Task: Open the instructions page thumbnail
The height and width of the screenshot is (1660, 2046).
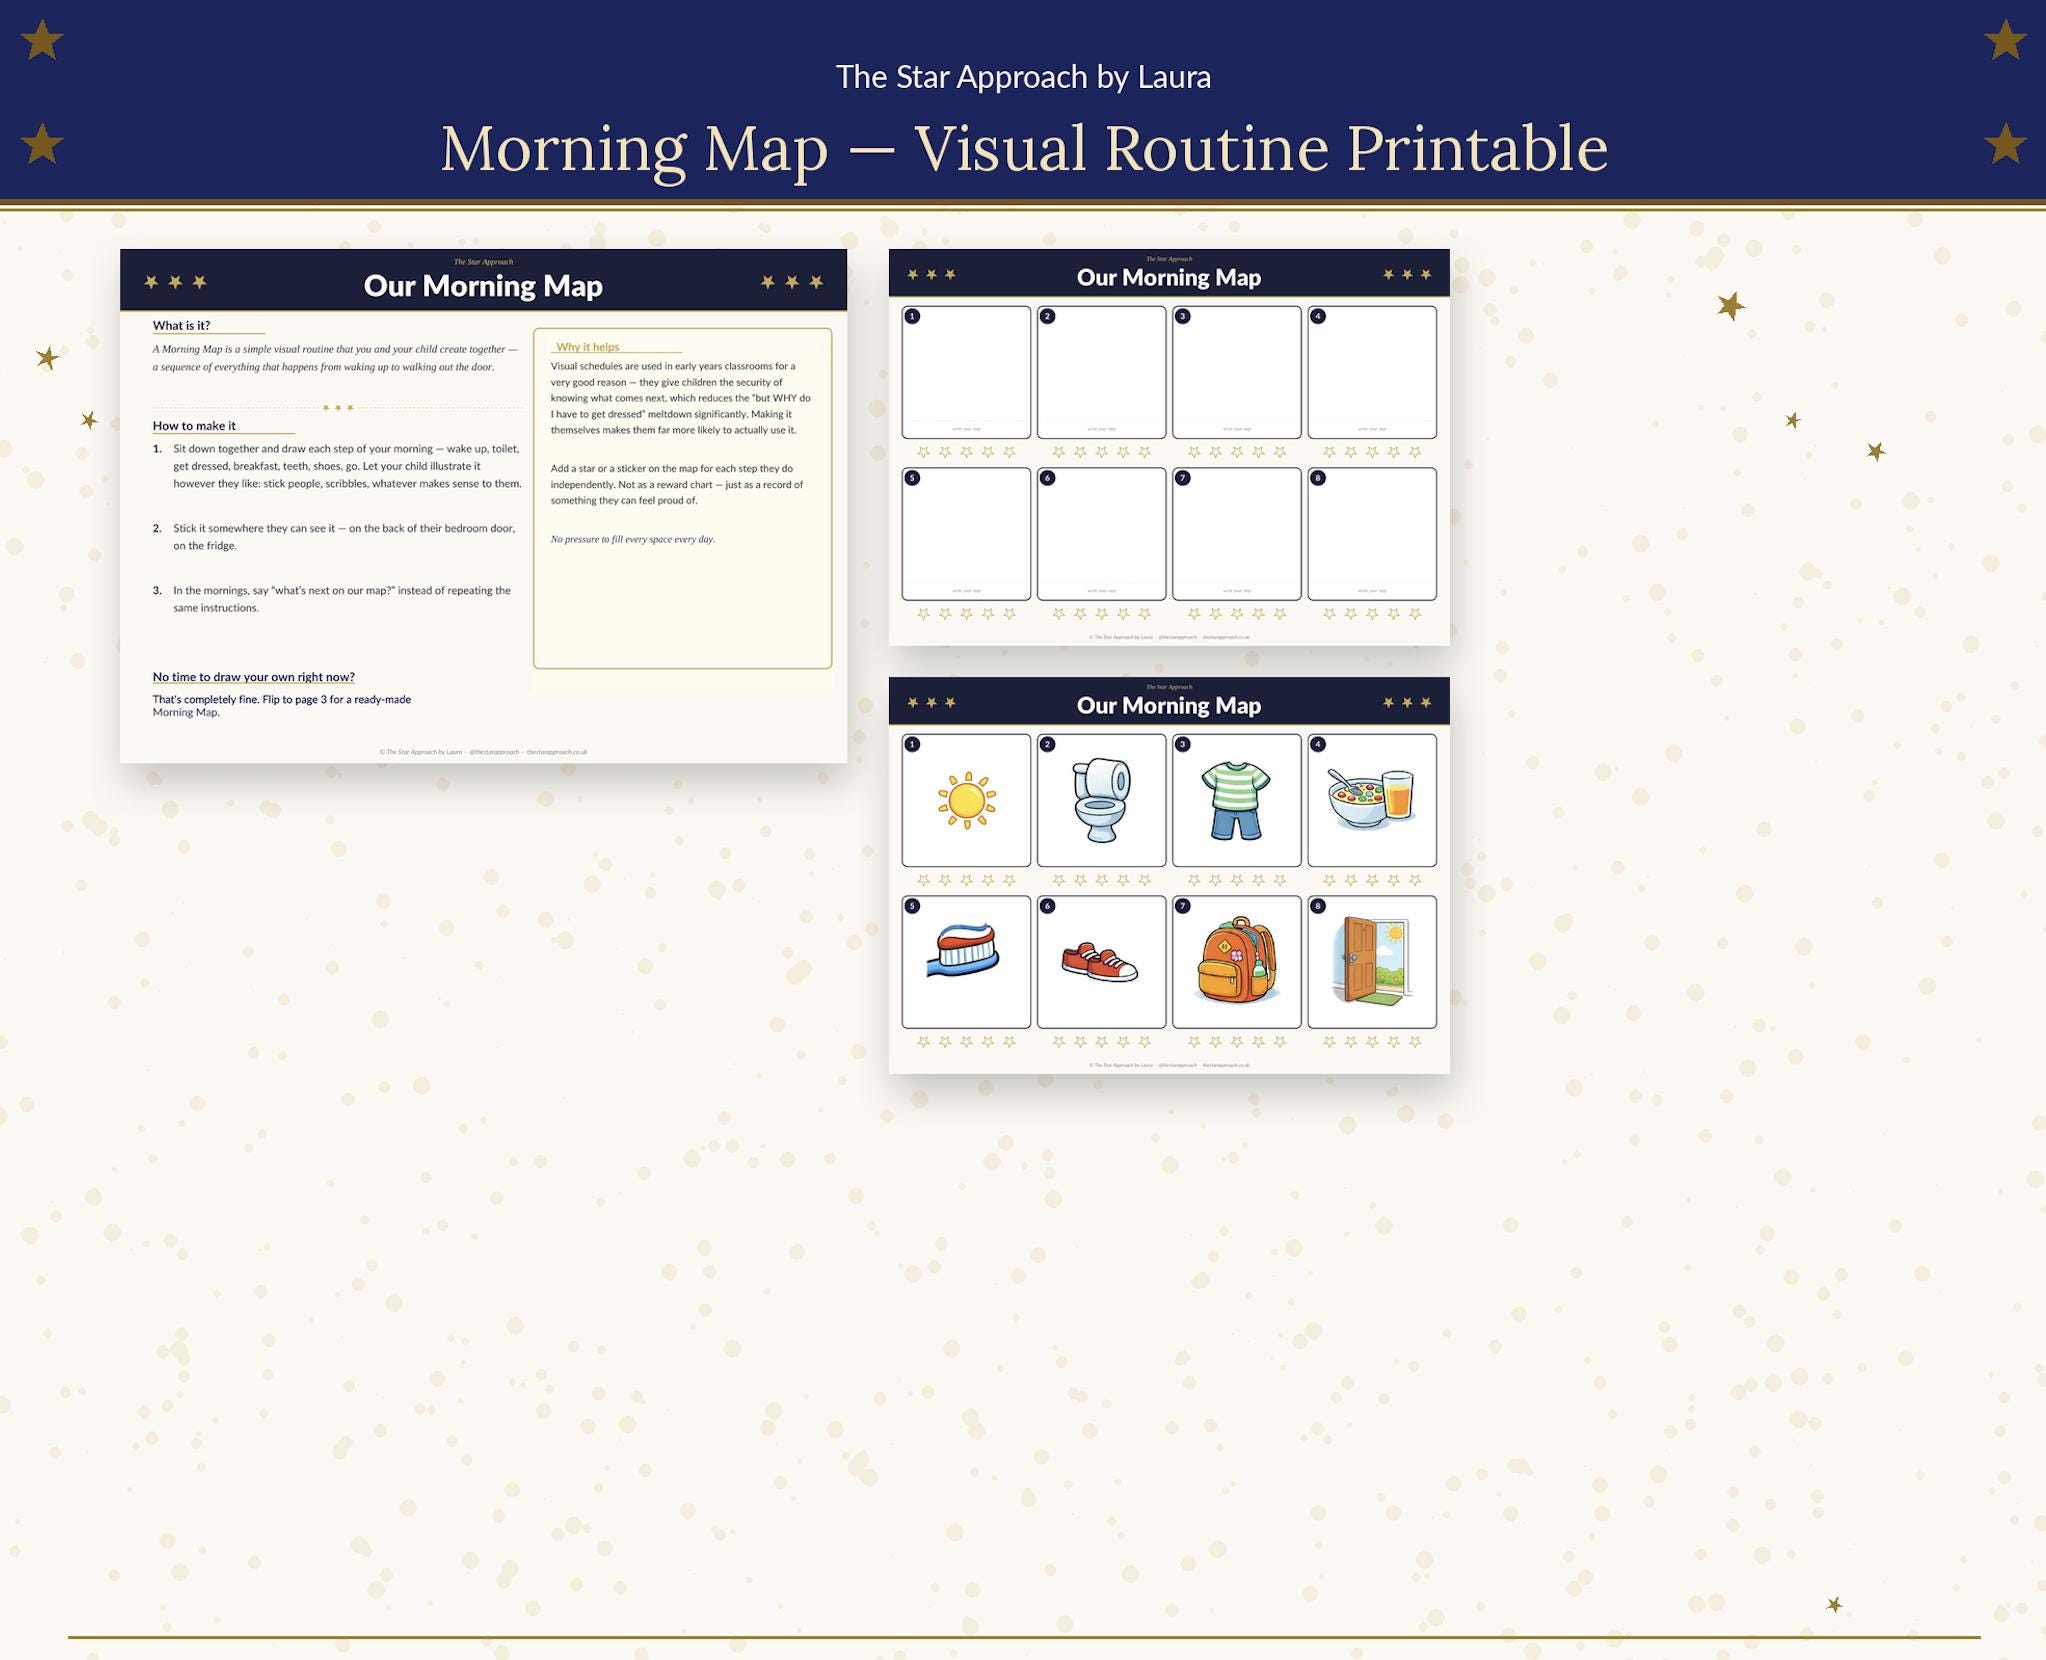Action: coord(483,506)
